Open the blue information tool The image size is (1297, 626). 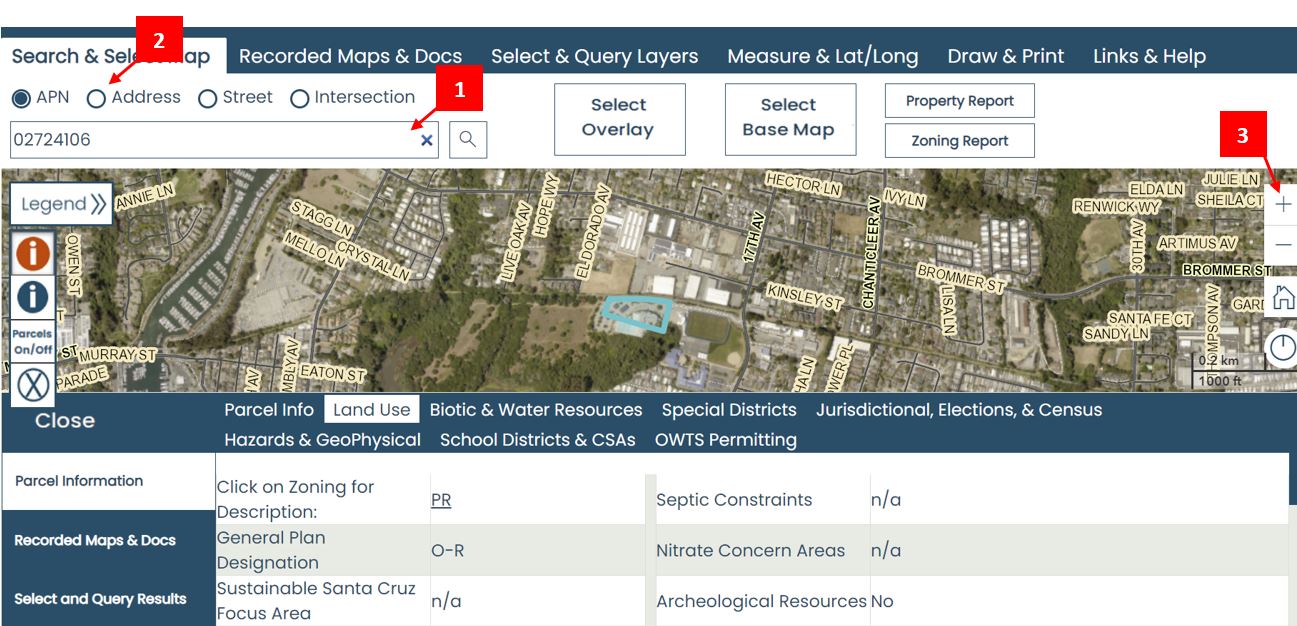[x=32, y=297]
